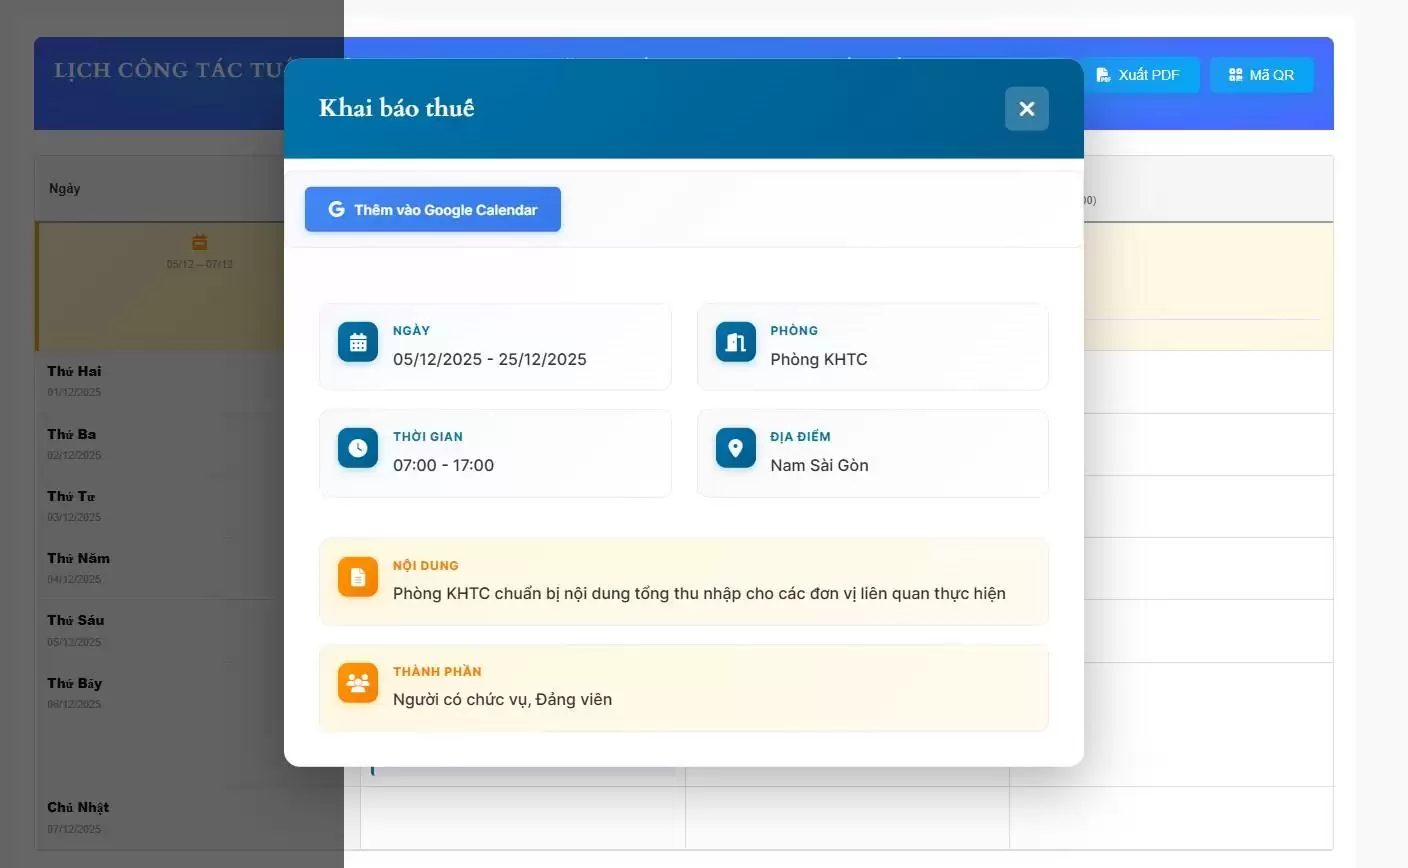This screenshot has height=868, width=1408.
Task: Click the document icon beside Nội dung
Action: 358,577
